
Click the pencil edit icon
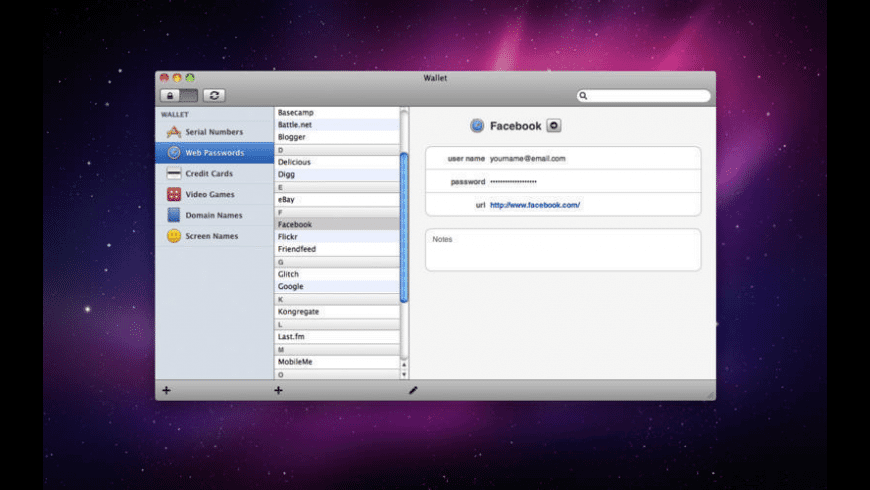413,390
